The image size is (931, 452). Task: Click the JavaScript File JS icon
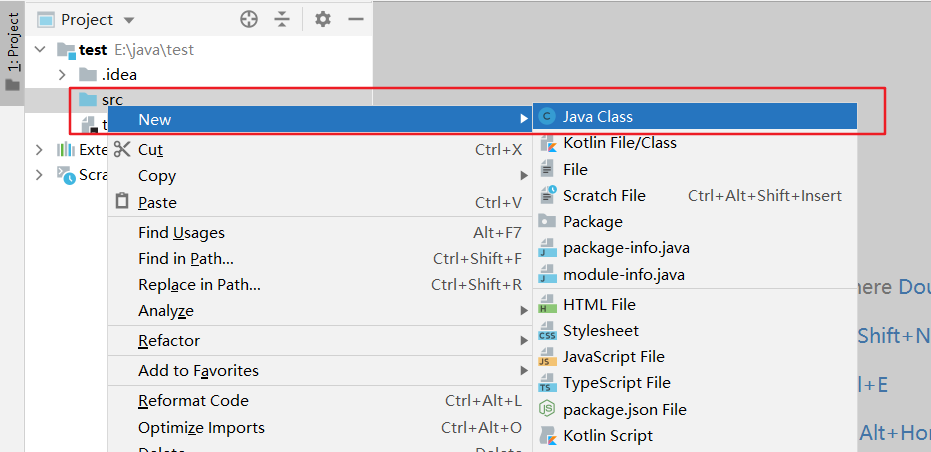point(547,358)
